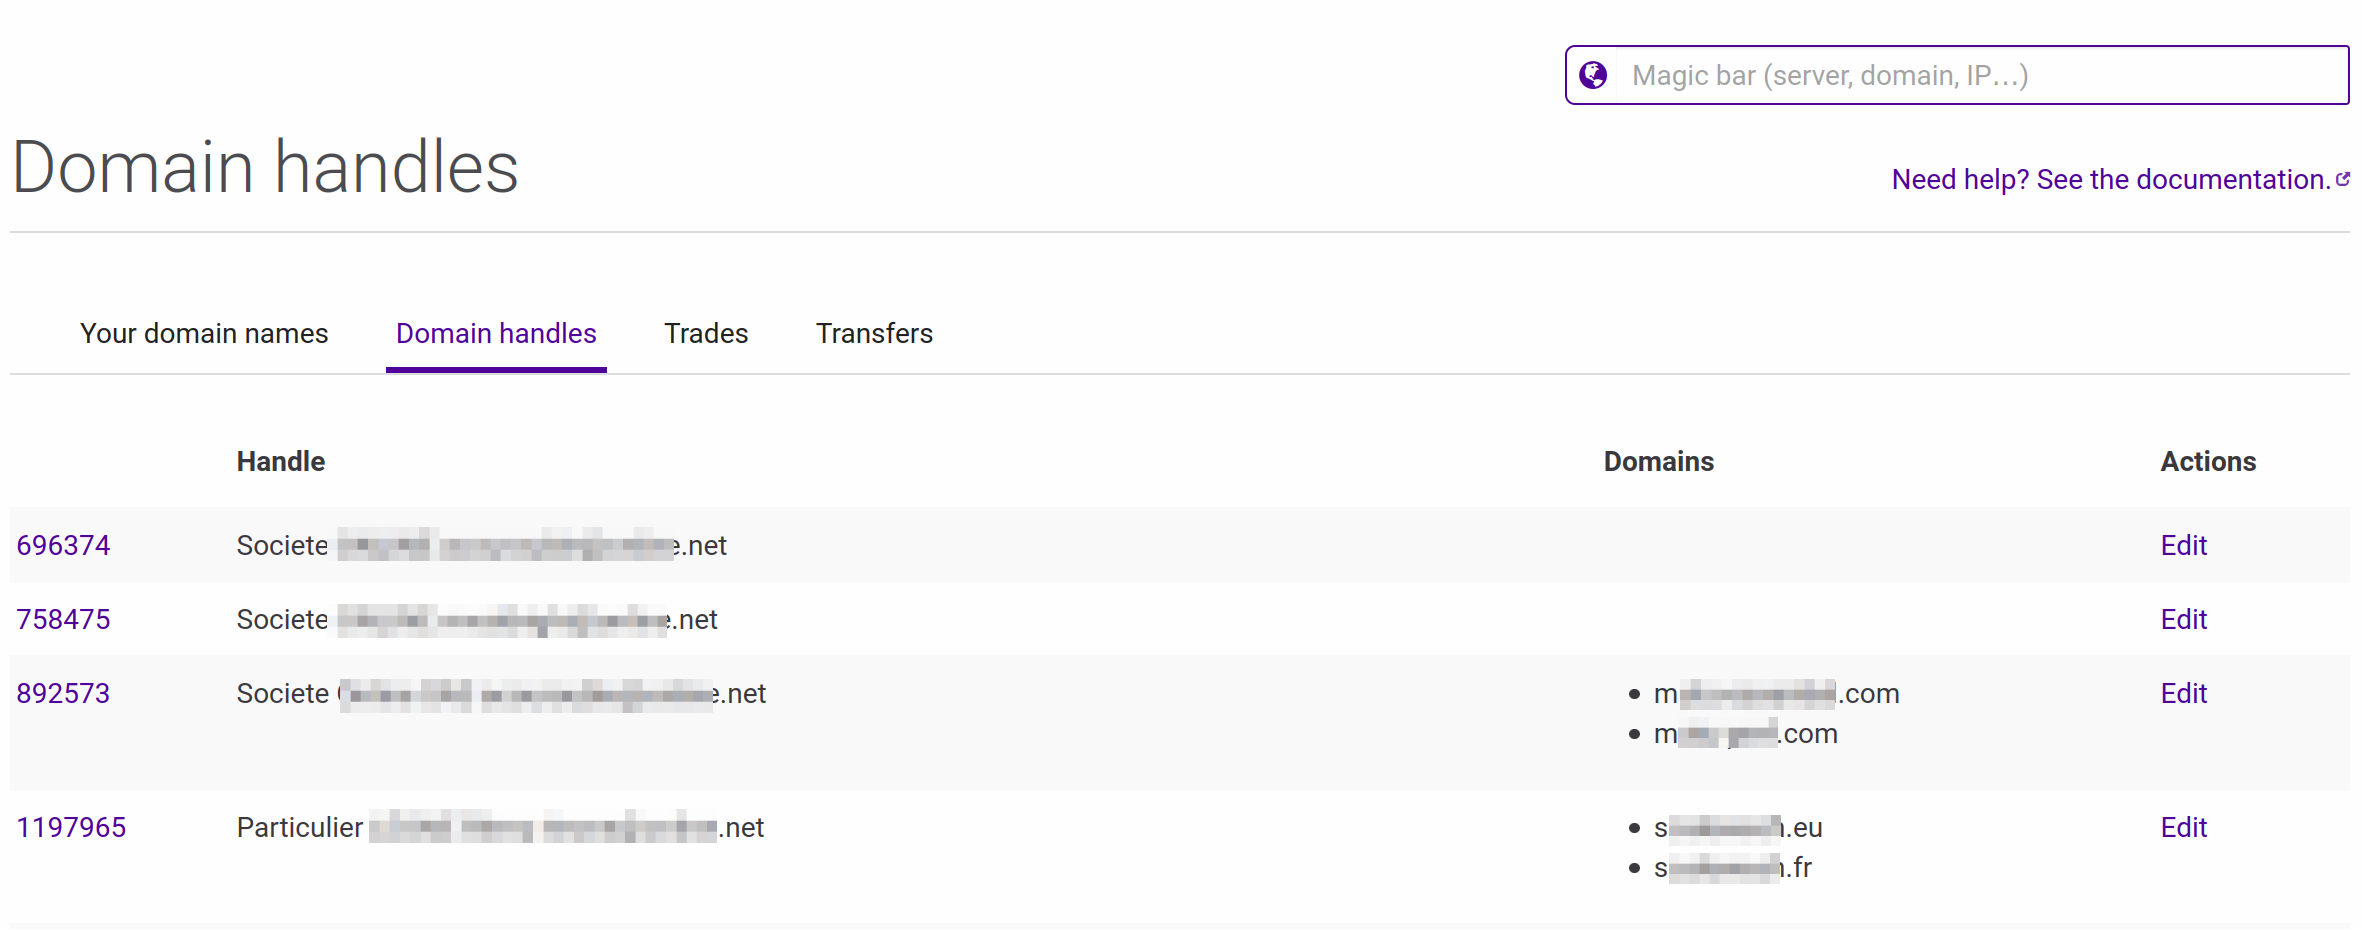Viewport: 2362px width, 930px height.
Task: Click the globe icon in the Magic bar
Action: (1593, 75)
